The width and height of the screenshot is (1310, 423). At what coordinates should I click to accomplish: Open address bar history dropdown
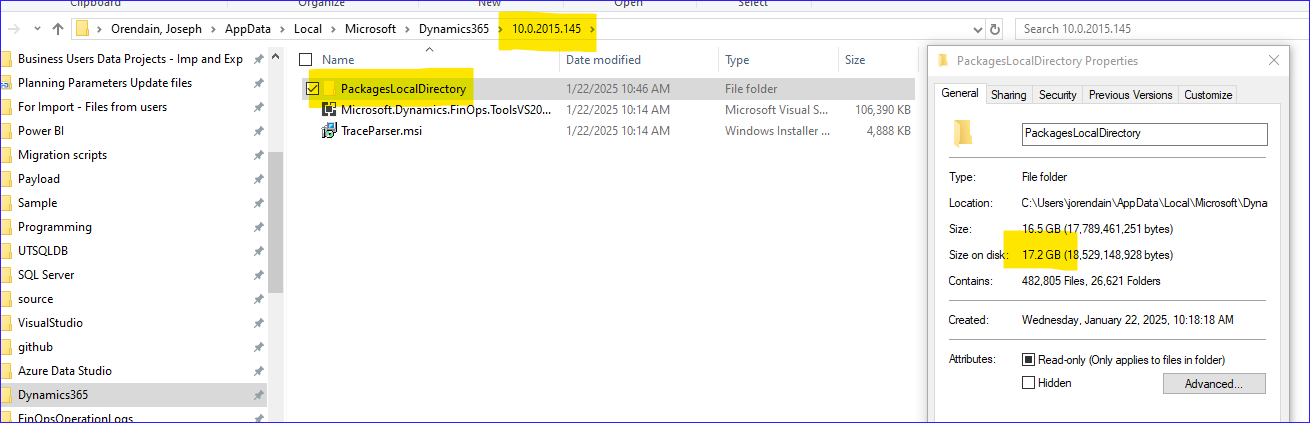pos(976,29)
